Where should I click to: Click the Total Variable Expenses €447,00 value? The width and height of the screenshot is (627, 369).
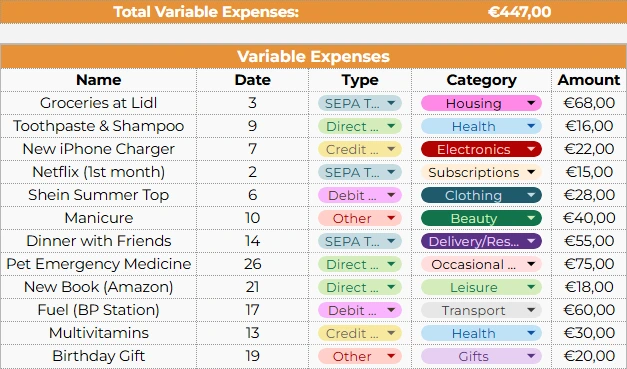(519, 12)
